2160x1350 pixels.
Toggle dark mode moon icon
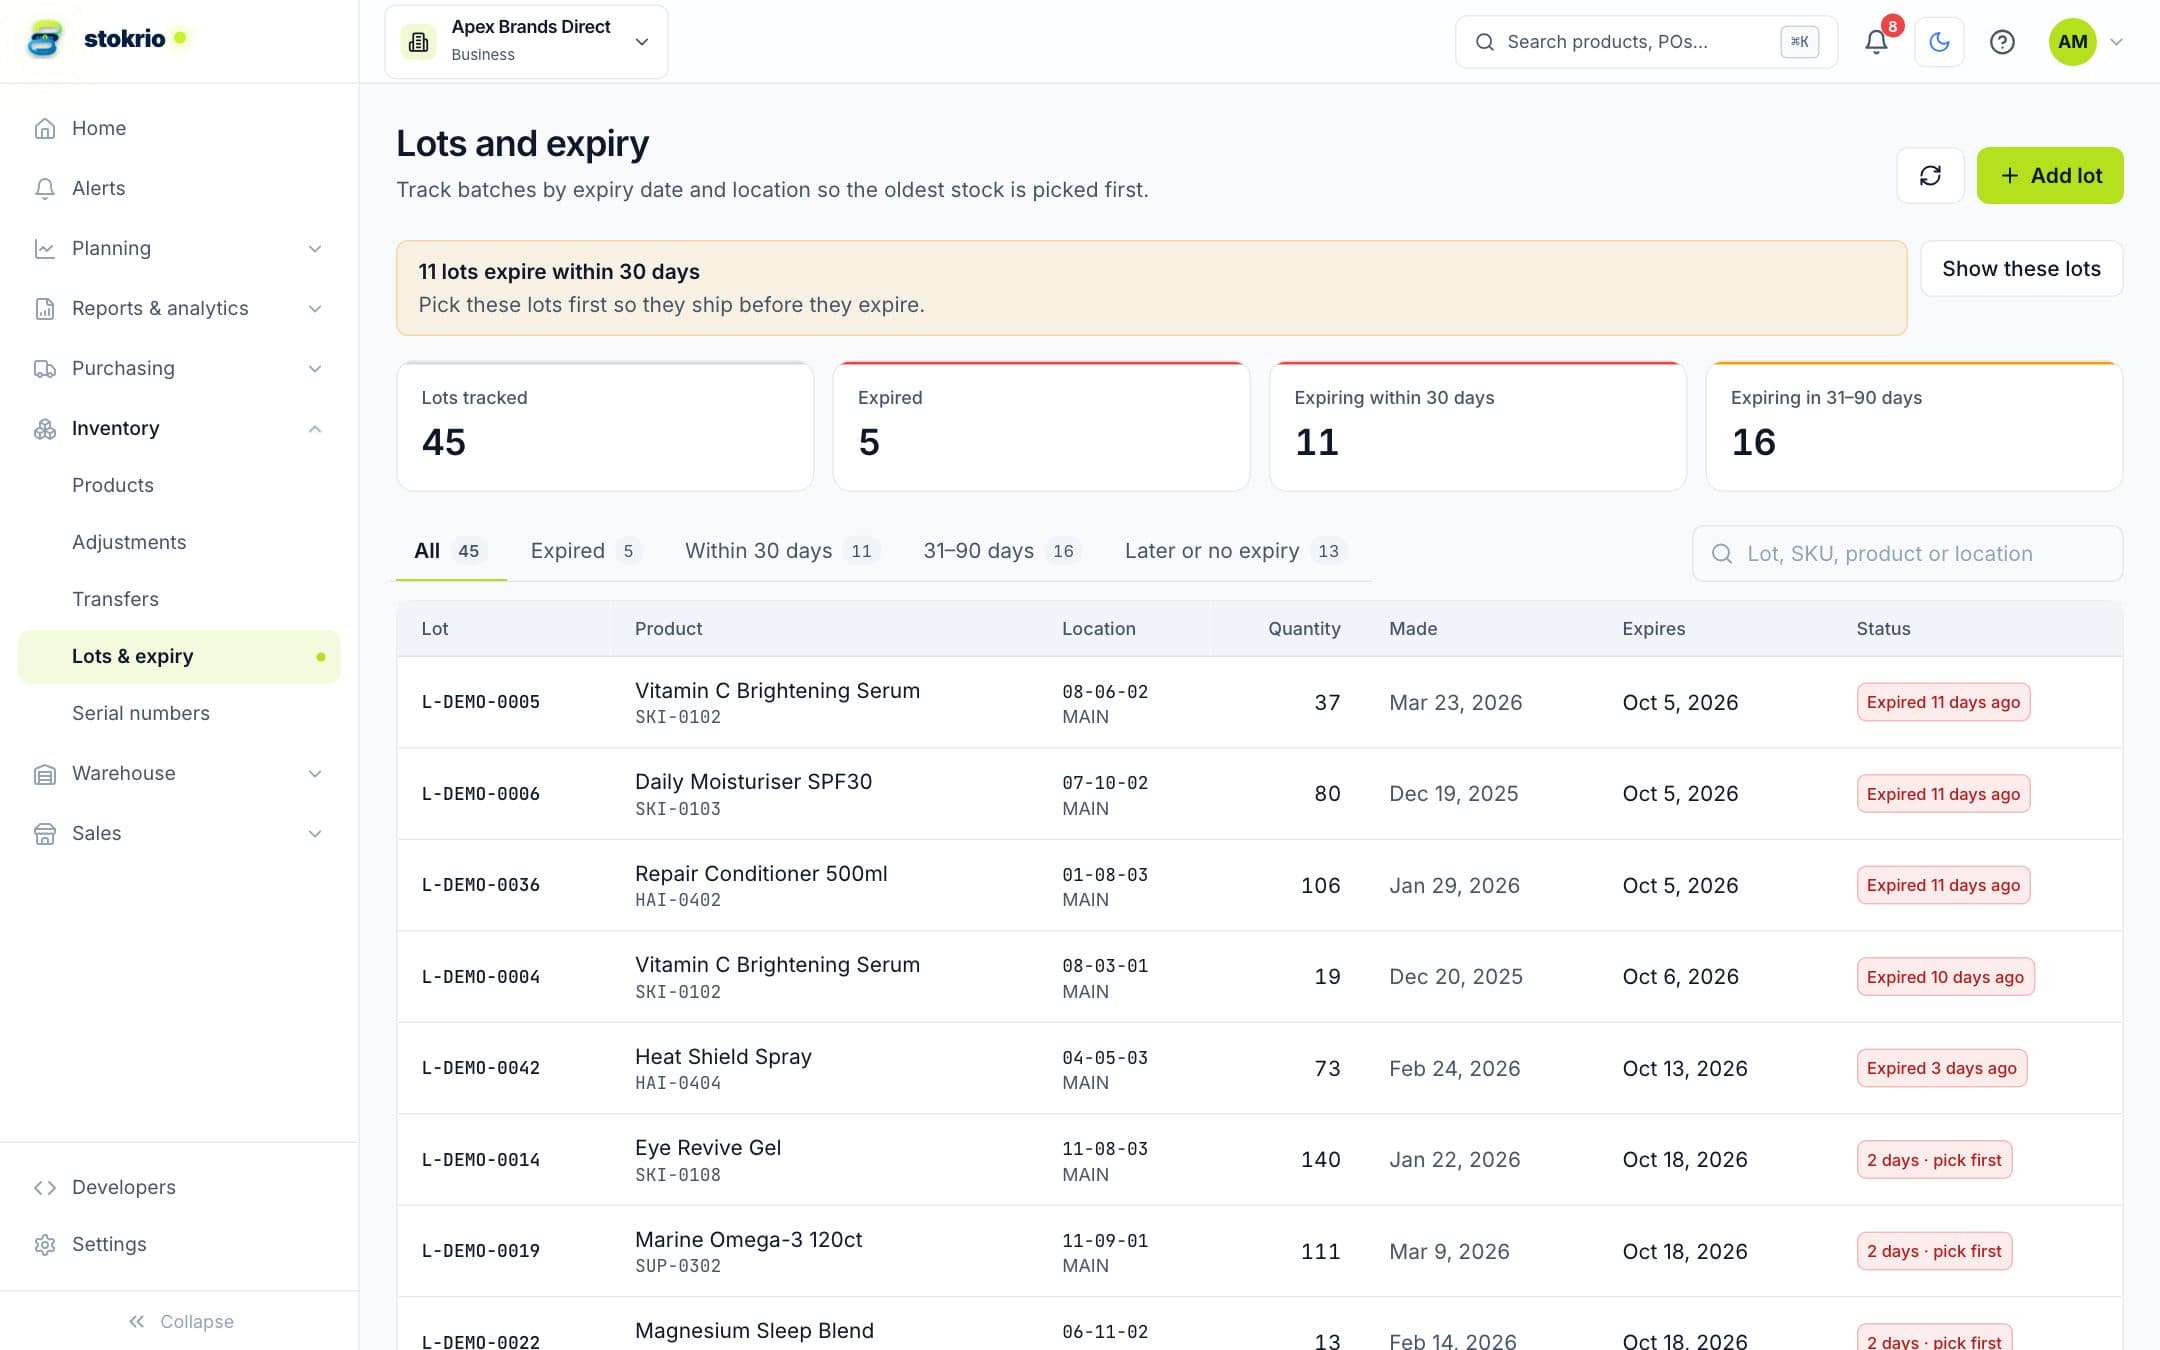(x=1939, y=42)
